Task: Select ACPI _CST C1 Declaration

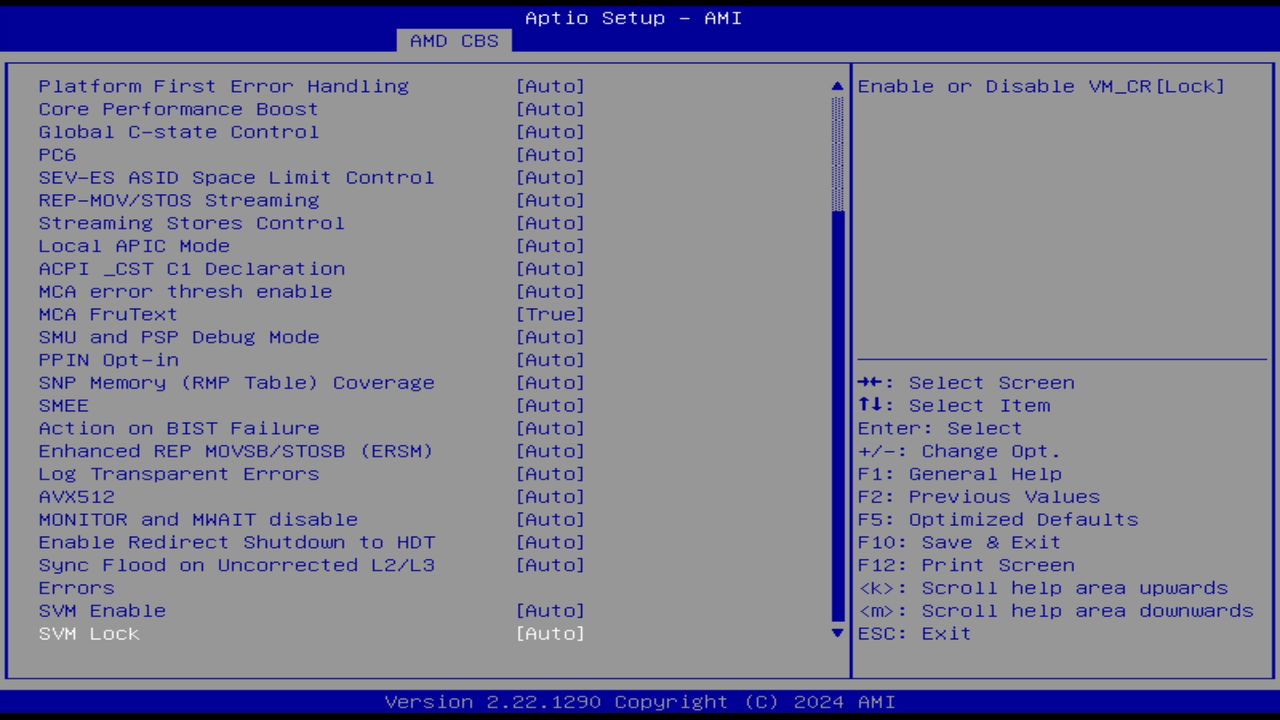Action: pos(192,269)
